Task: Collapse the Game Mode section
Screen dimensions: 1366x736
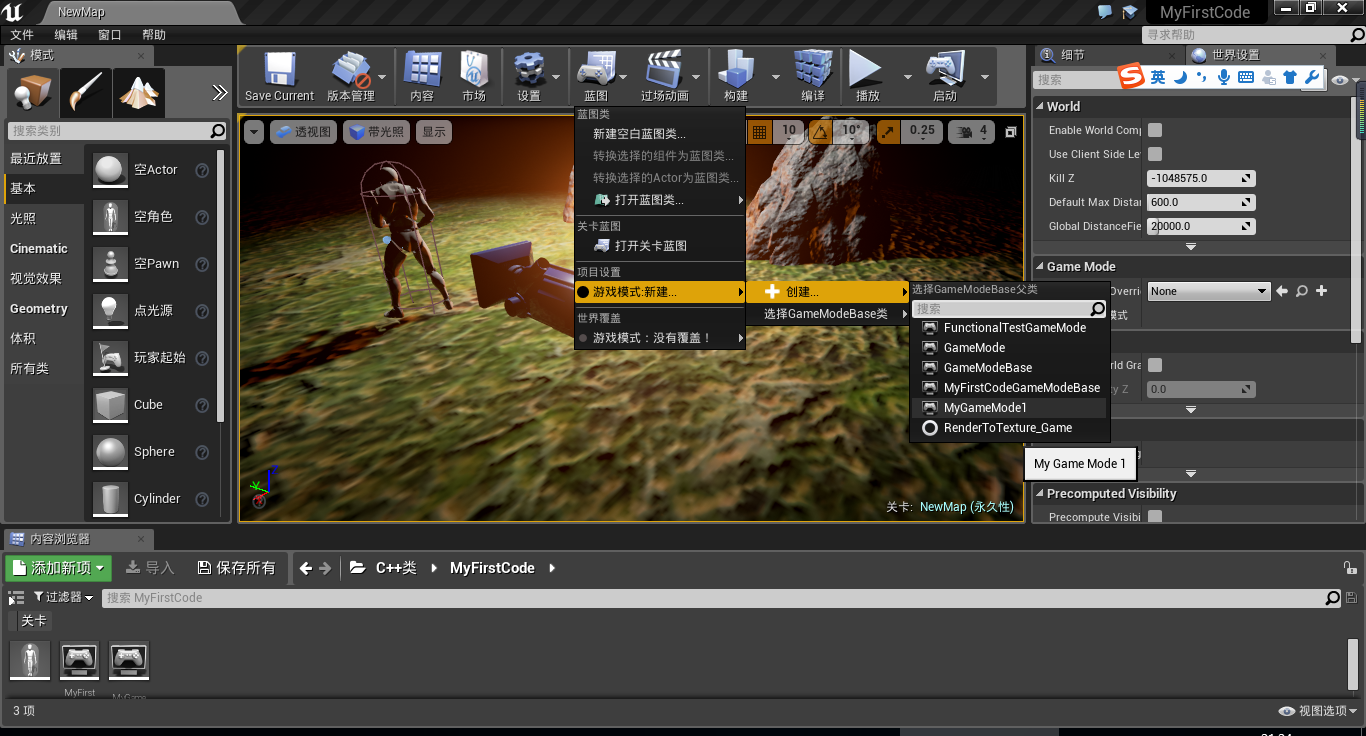Action: (1039, 266)
